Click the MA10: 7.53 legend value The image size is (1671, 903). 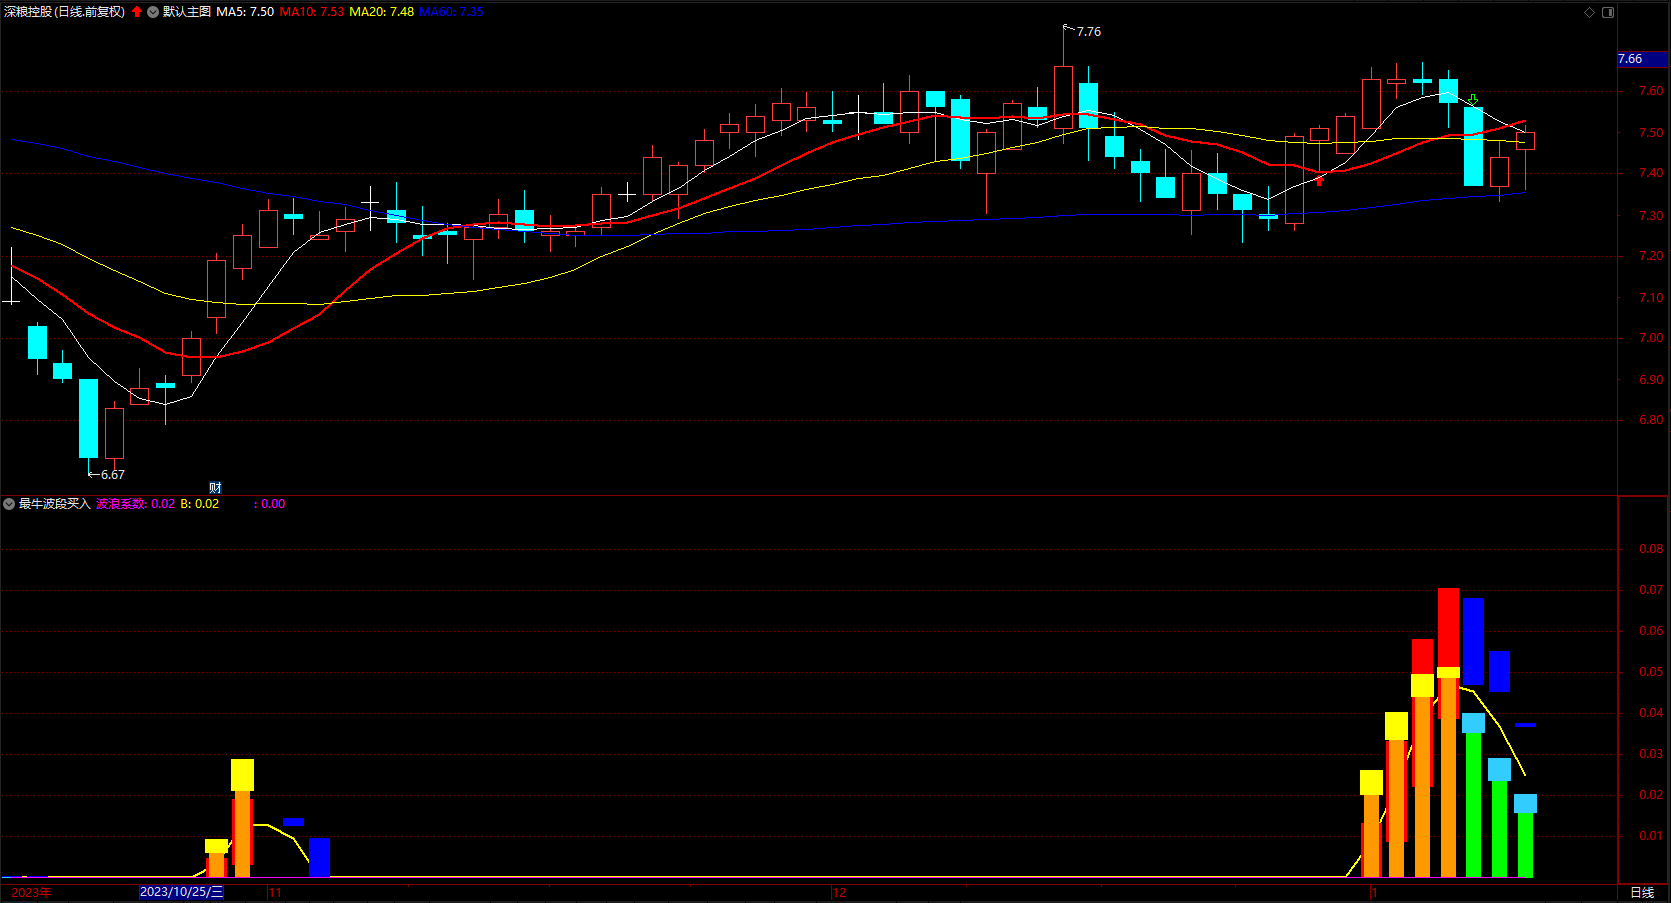click(x=312, y=12)
